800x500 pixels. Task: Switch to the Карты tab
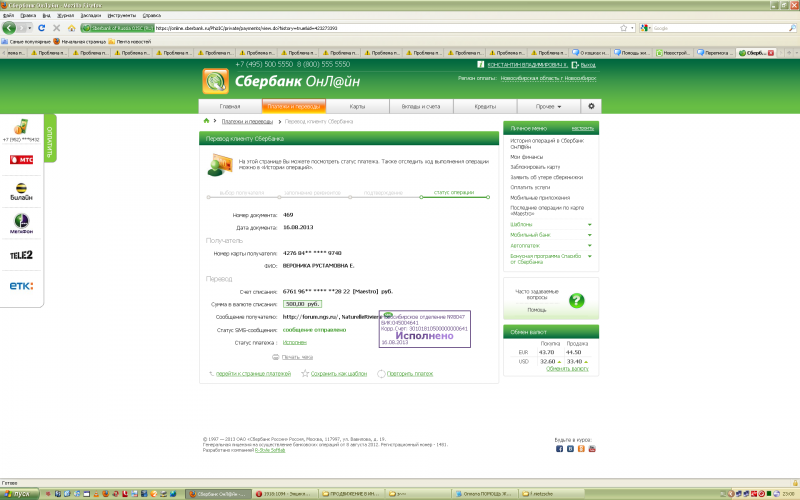point(357,106)
